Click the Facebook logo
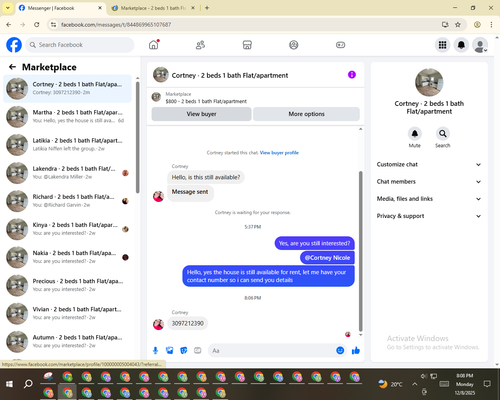Screen dimensions: 500x400 pos(14,45)
